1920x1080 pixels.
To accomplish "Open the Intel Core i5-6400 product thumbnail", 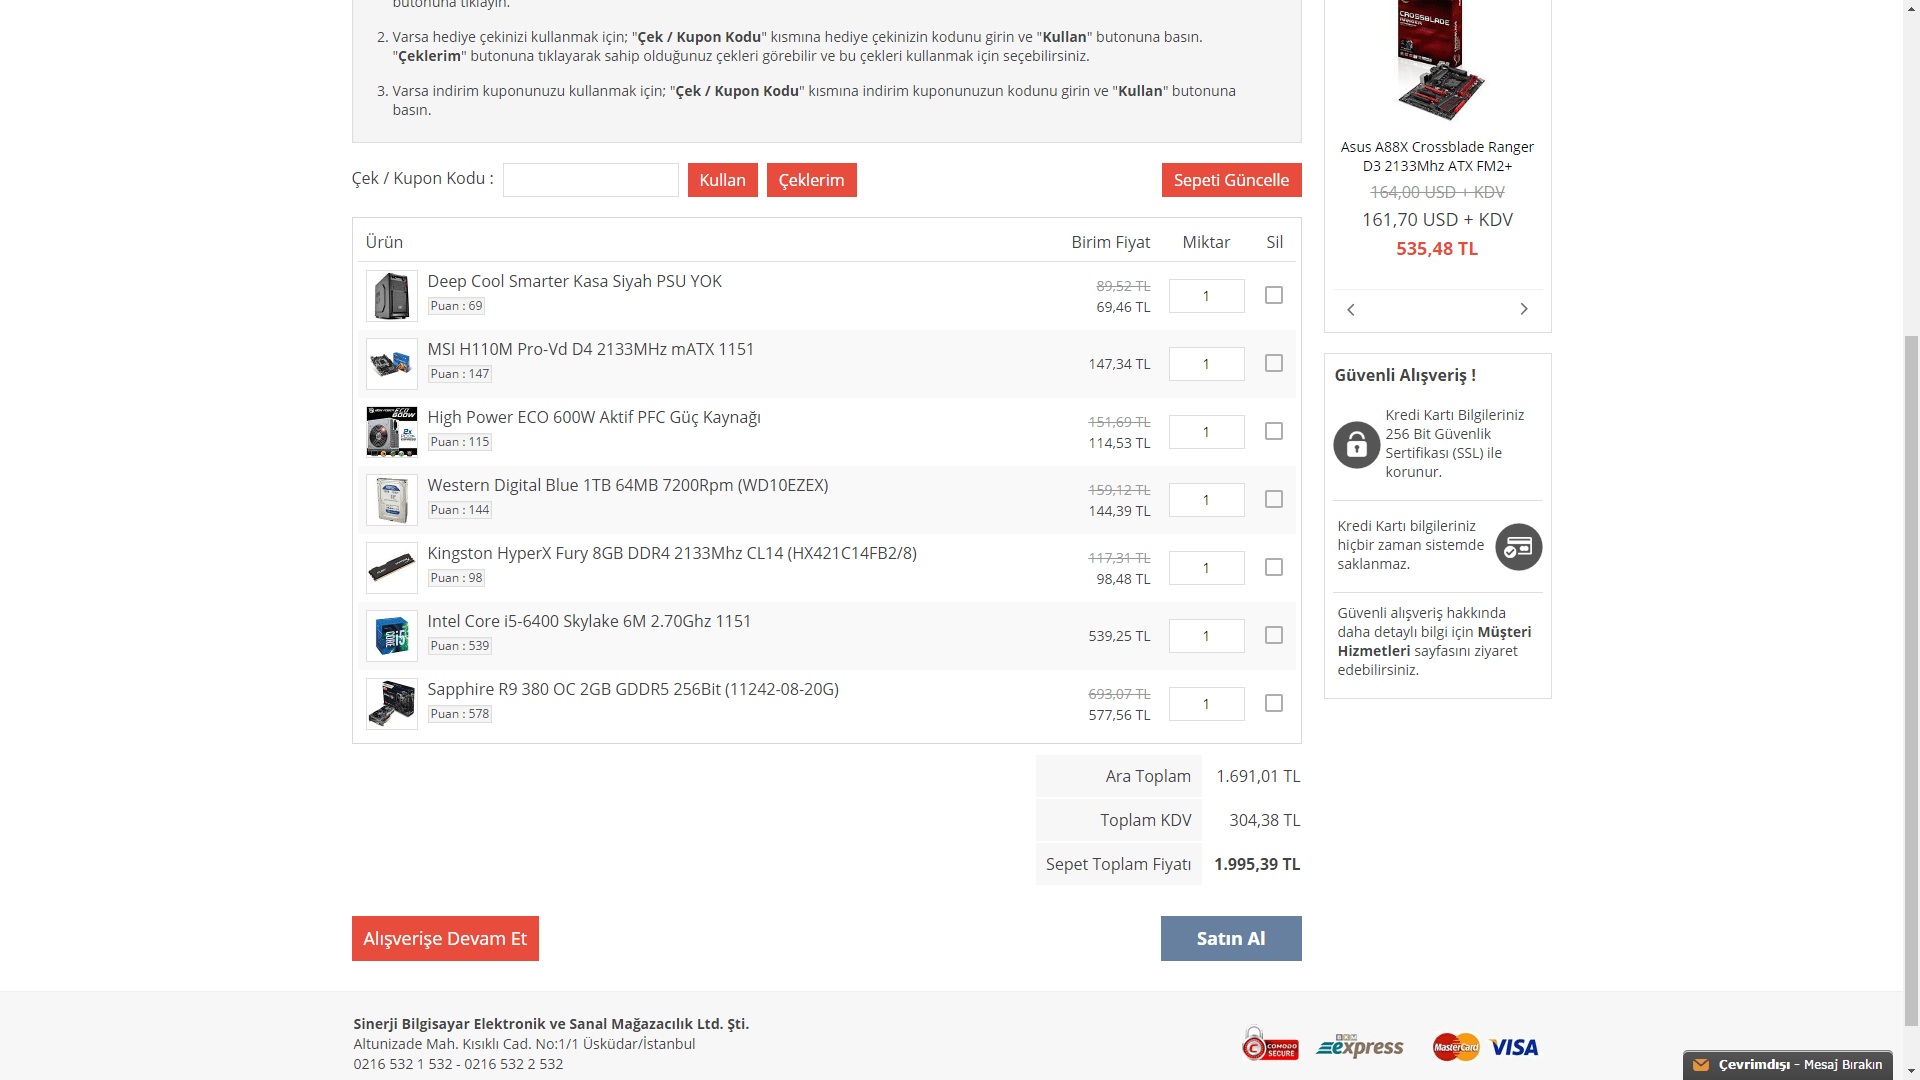I will pos(391,636).
